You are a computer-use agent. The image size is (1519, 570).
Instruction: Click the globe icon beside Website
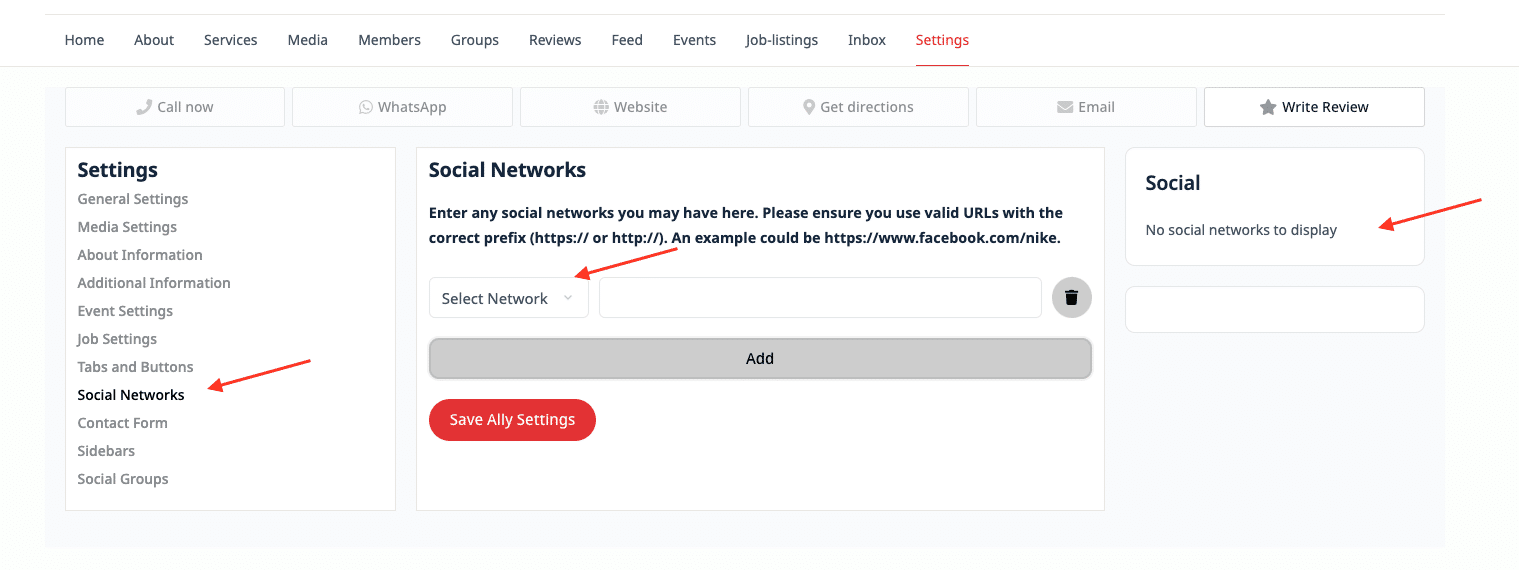[601, 107]
